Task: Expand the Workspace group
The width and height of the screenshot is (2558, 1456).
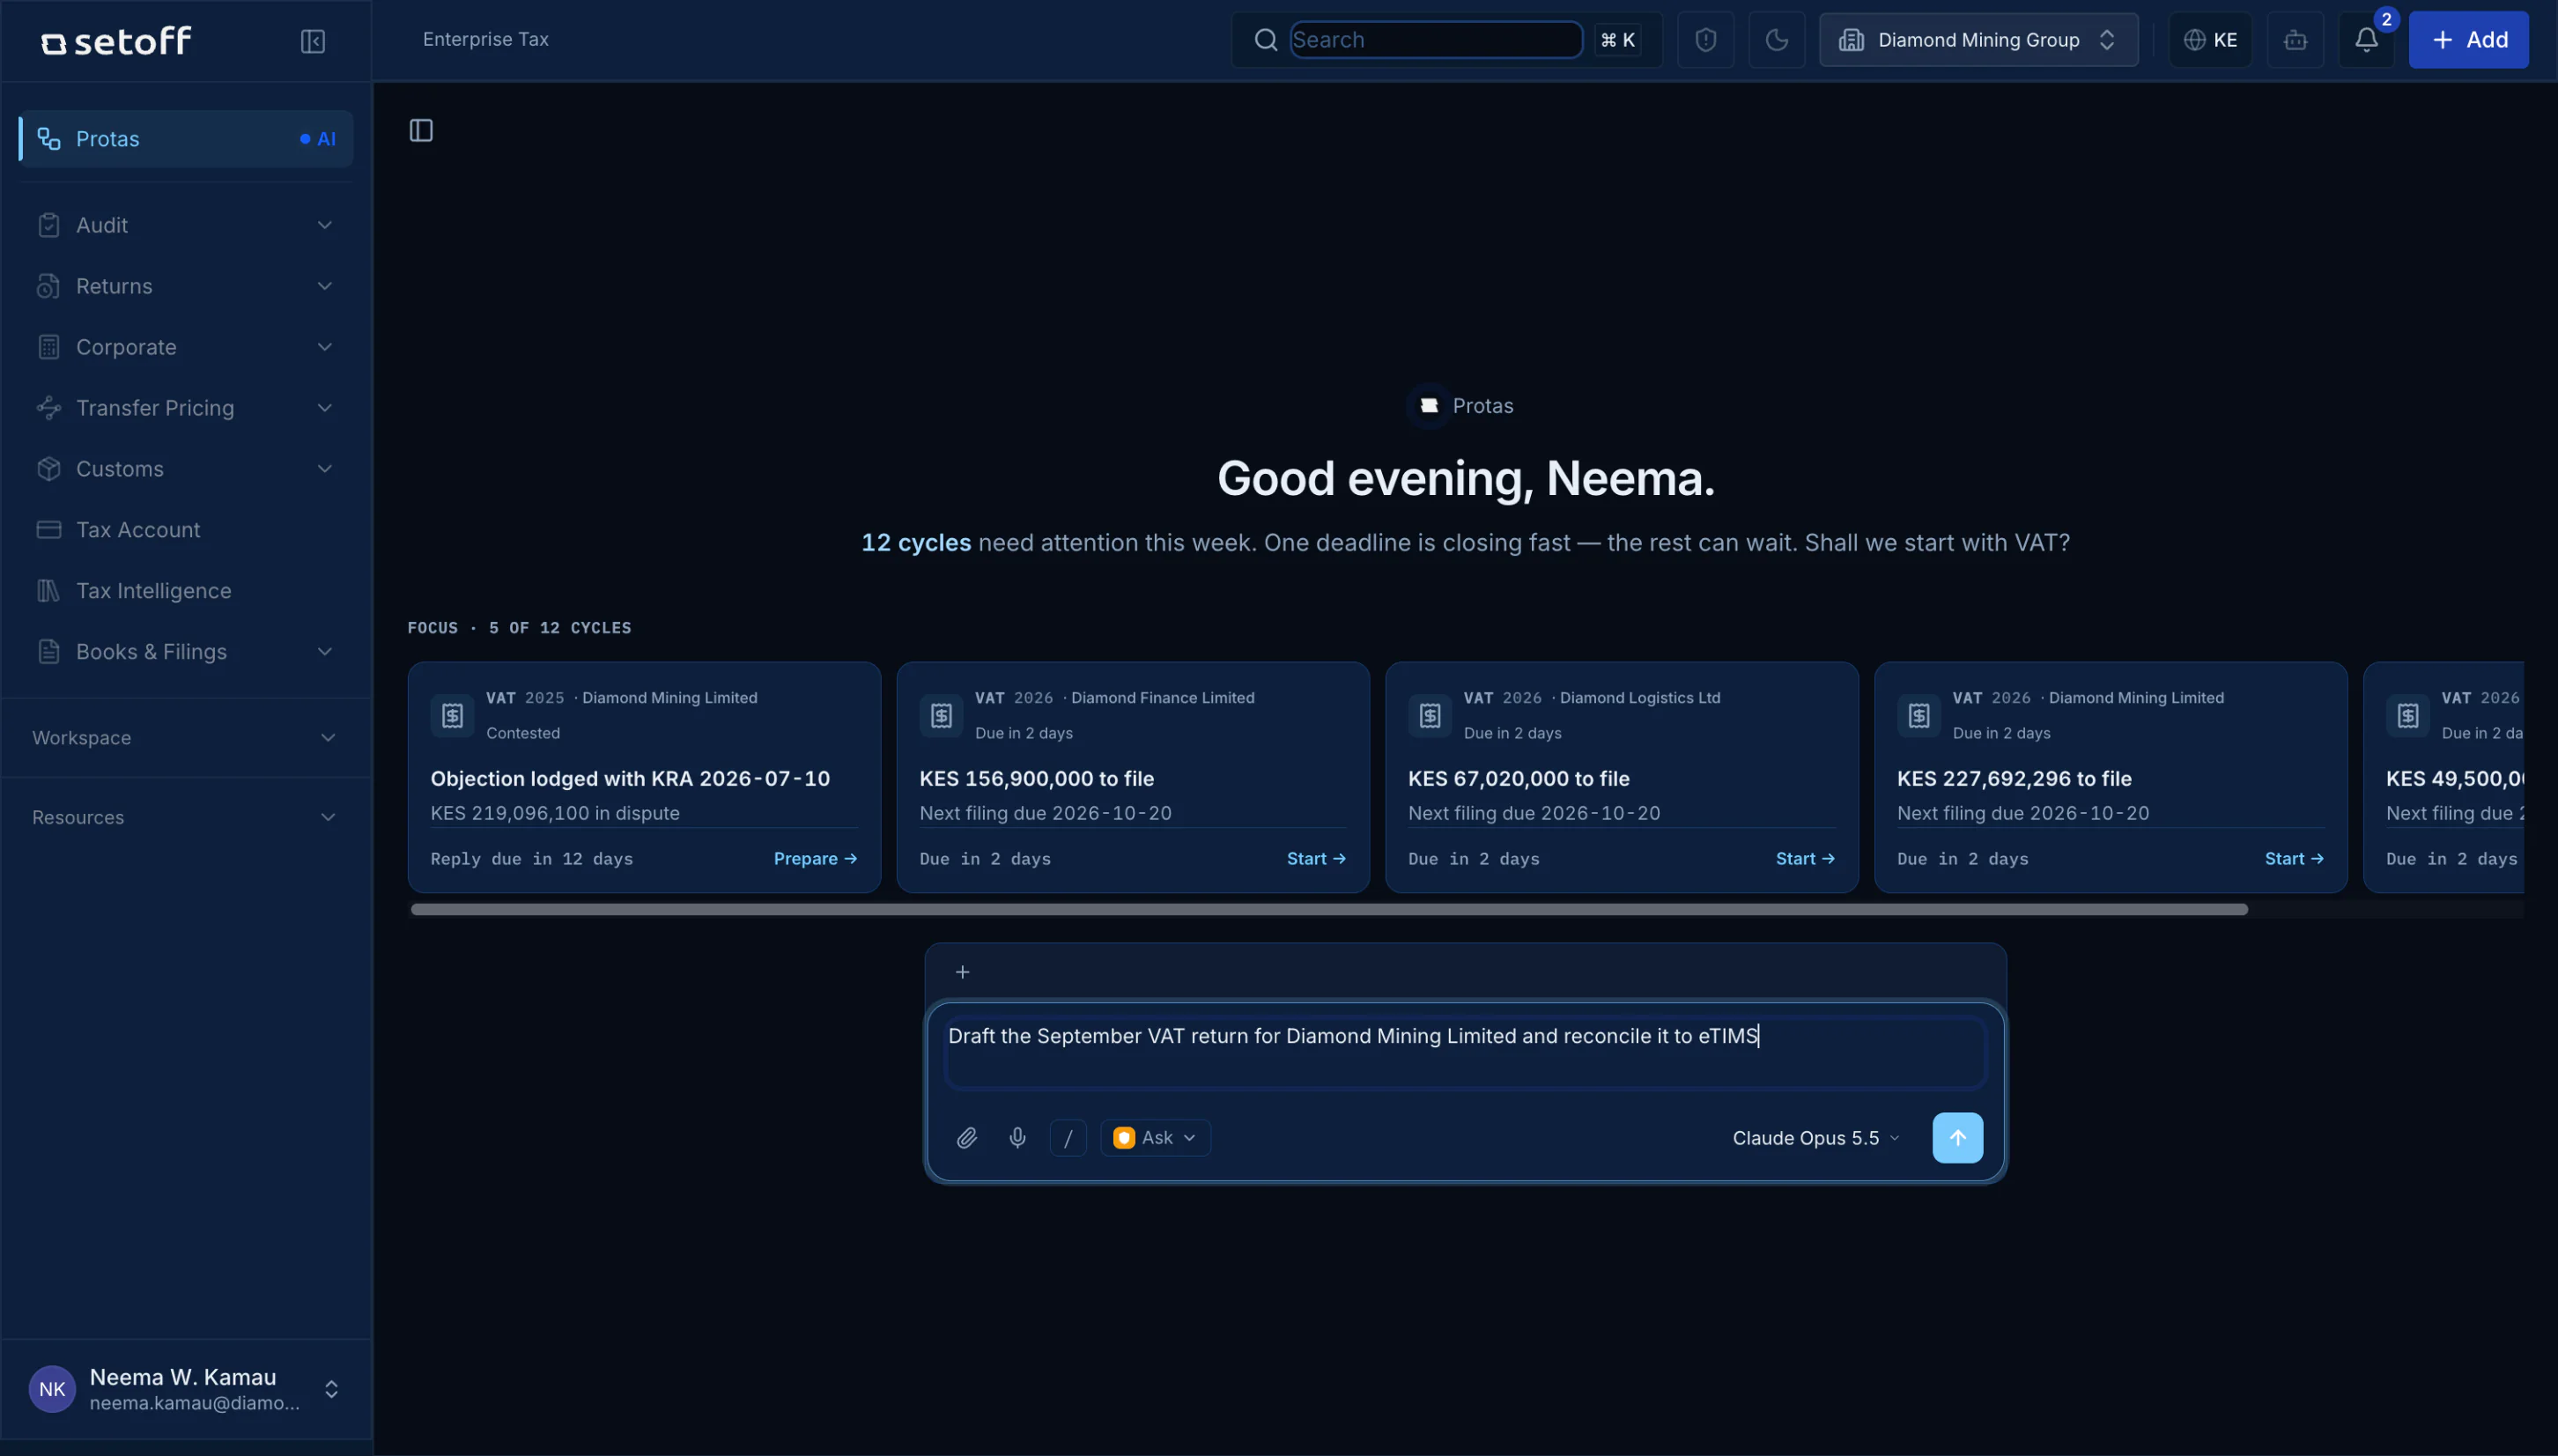Action: point(185,738)
